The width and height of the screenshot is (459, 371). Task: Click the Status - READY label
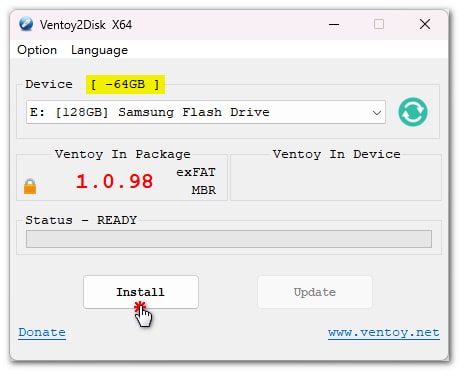pos(81,220)
